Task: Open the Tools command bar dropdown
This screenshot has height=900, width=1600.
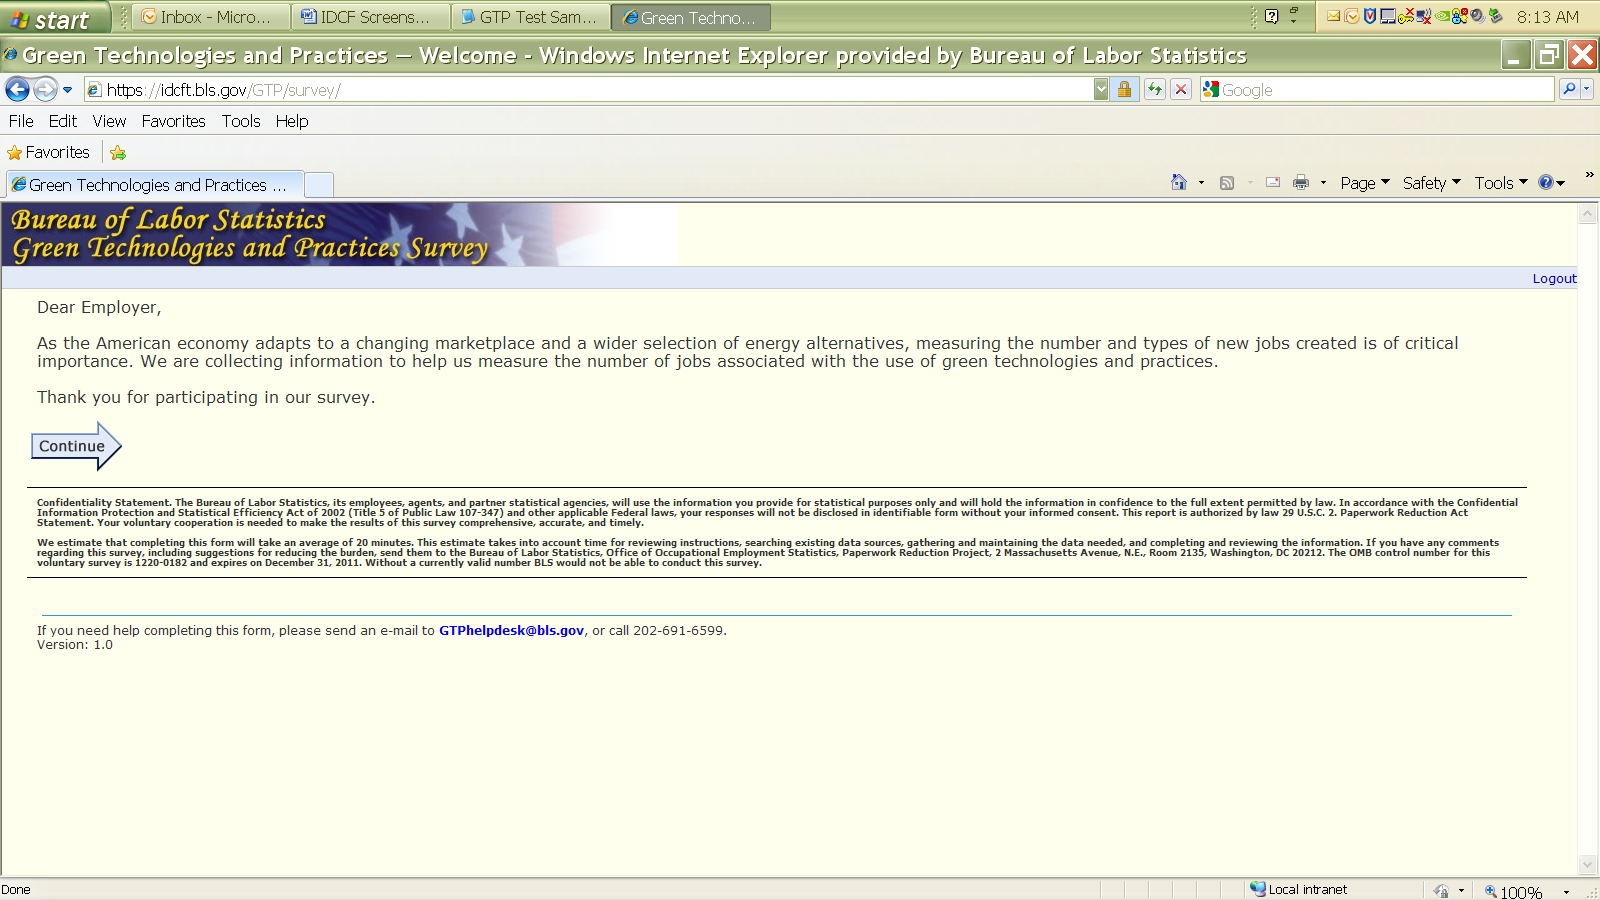Action: [x=1501, y=183]
